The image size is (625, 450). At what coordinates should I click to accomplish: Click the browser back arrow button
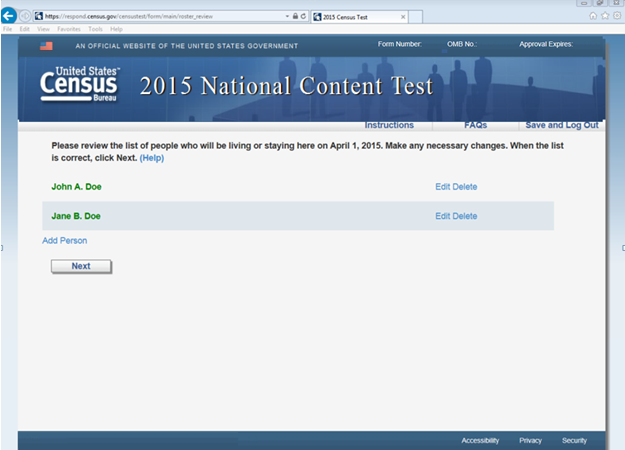coord(8,16)
